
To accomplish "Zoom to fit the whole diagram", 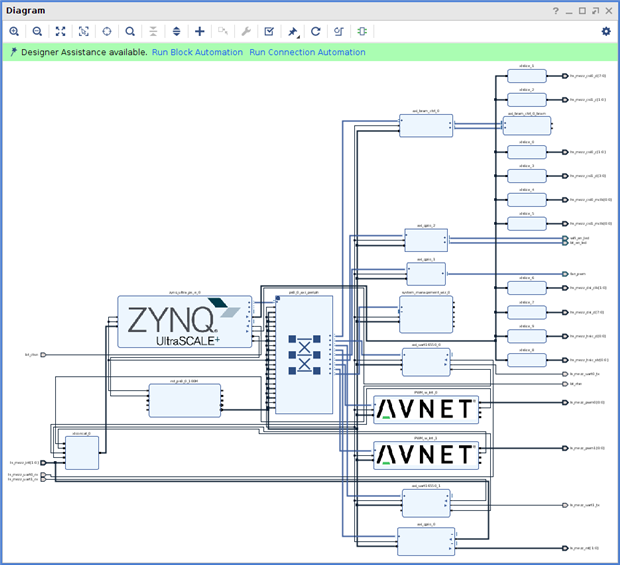I will pyautogui.click(x=60, y=31).
